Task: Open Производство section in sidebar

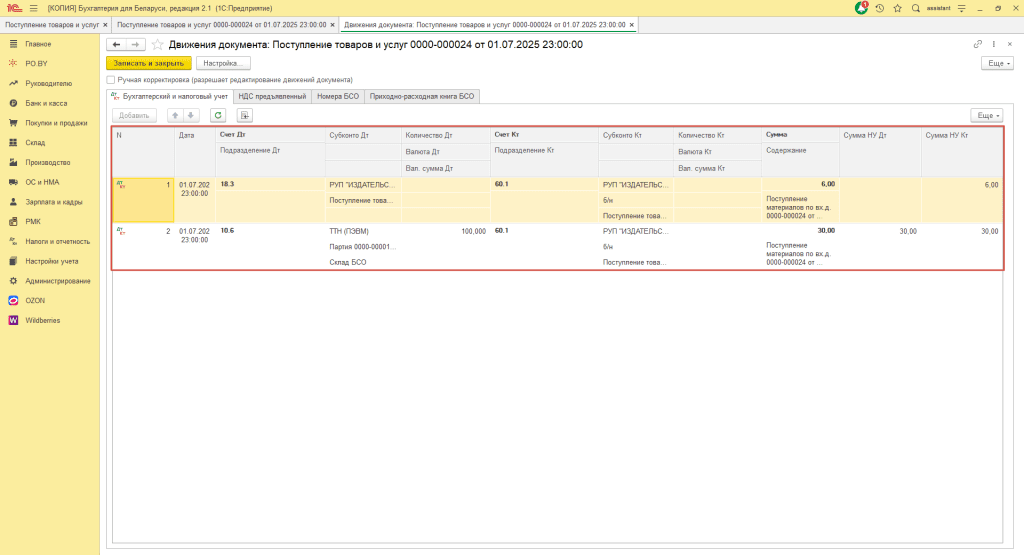Action: point(48,163)
